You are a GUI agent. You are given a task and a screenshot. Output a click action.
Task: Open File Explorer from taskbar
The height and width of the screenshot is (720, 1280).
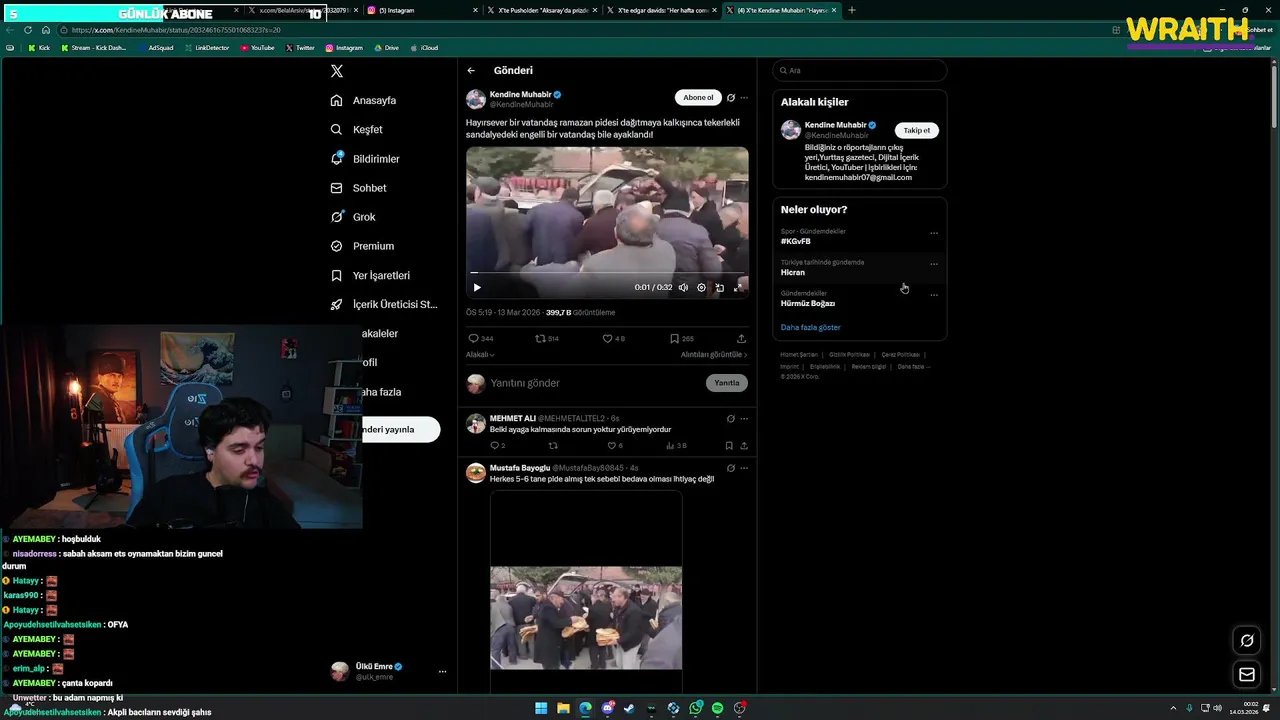click(563, 708)
